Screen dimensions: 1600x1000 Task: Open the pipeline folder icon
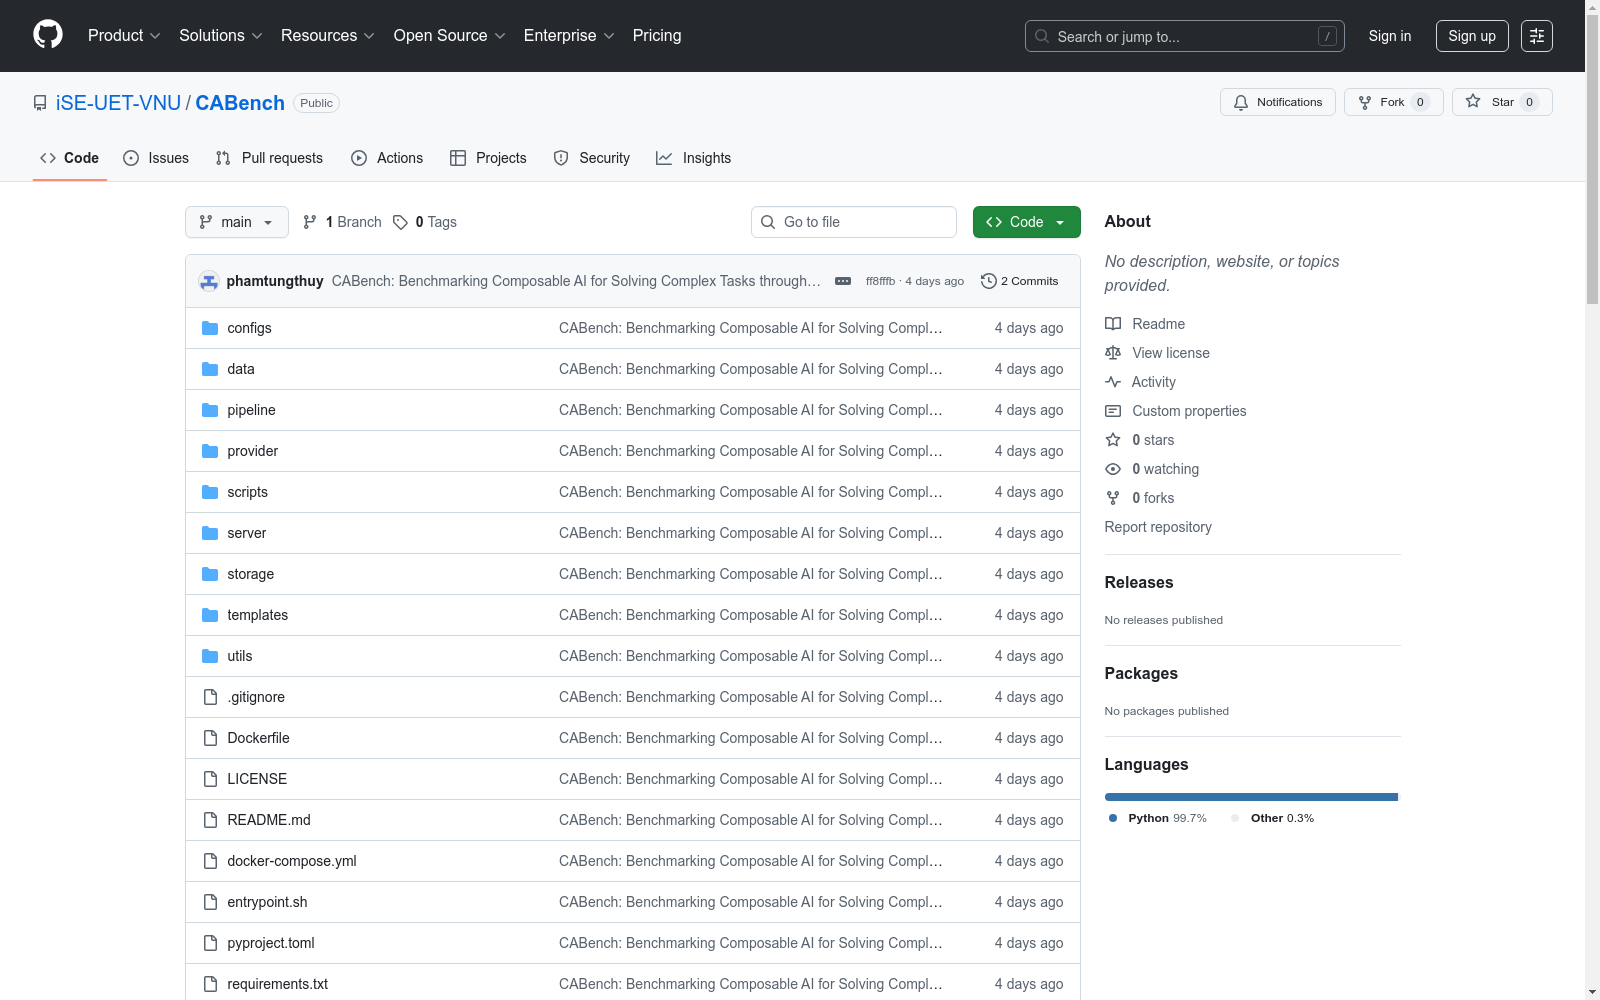click(210, 410)
